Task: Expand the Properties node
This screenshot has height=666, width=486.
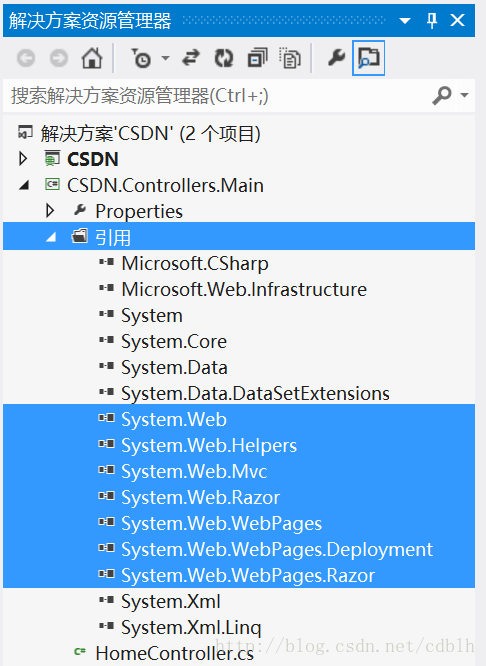Action: coord(50,211)
